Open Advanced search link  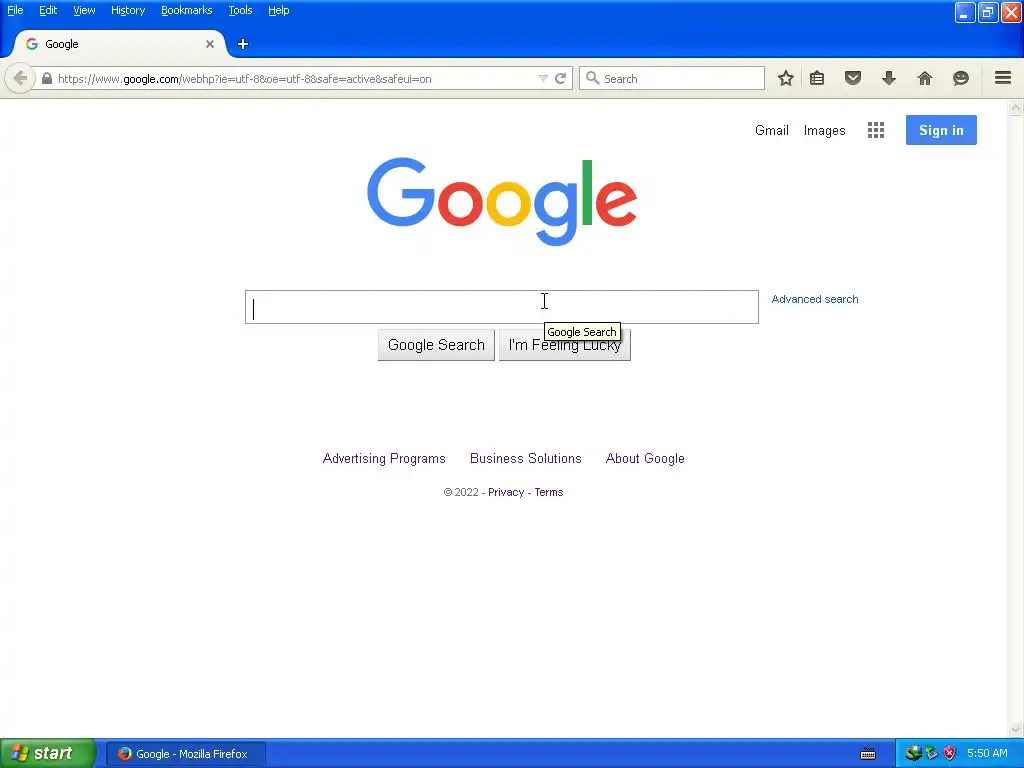pos(815,299)
